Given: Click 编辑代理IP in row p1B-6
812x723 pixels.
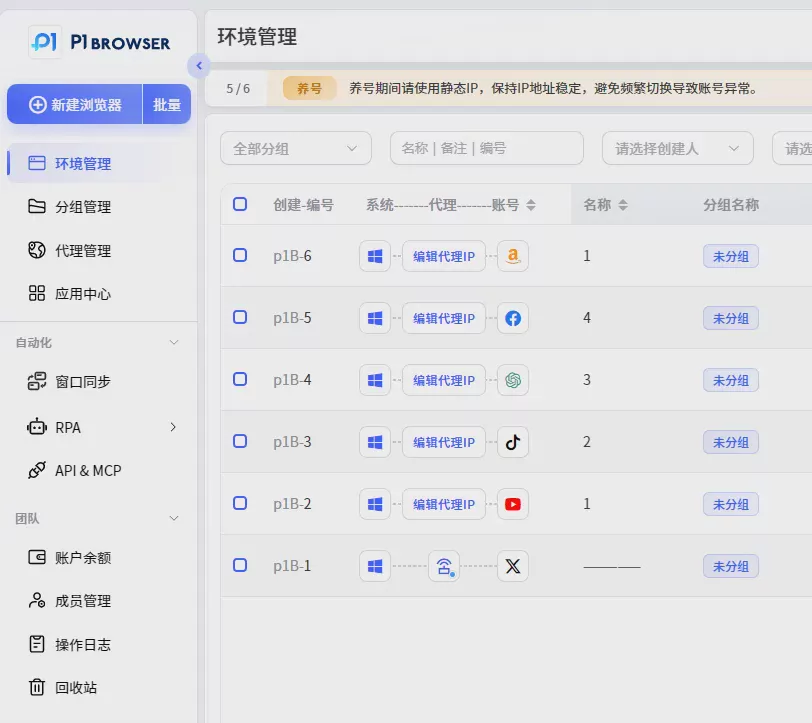Looking at the screenshot, I should point(444,256).
